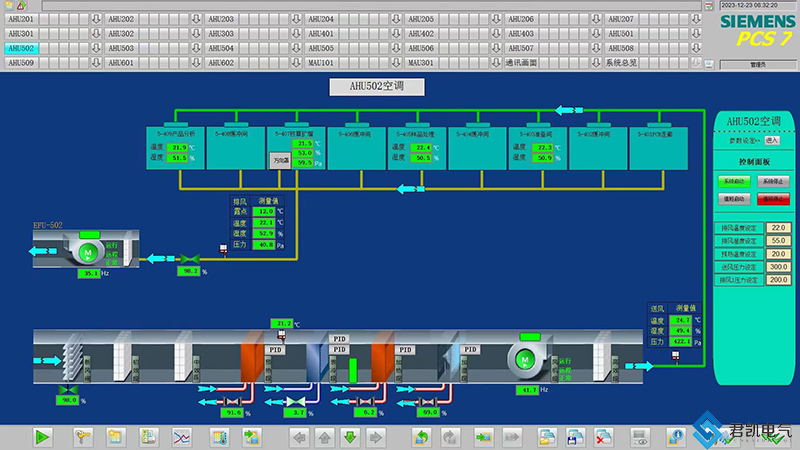Click the 进入 parameter settings button
Viewport: 800px width, 450px height.
click(x=771, y=141)
